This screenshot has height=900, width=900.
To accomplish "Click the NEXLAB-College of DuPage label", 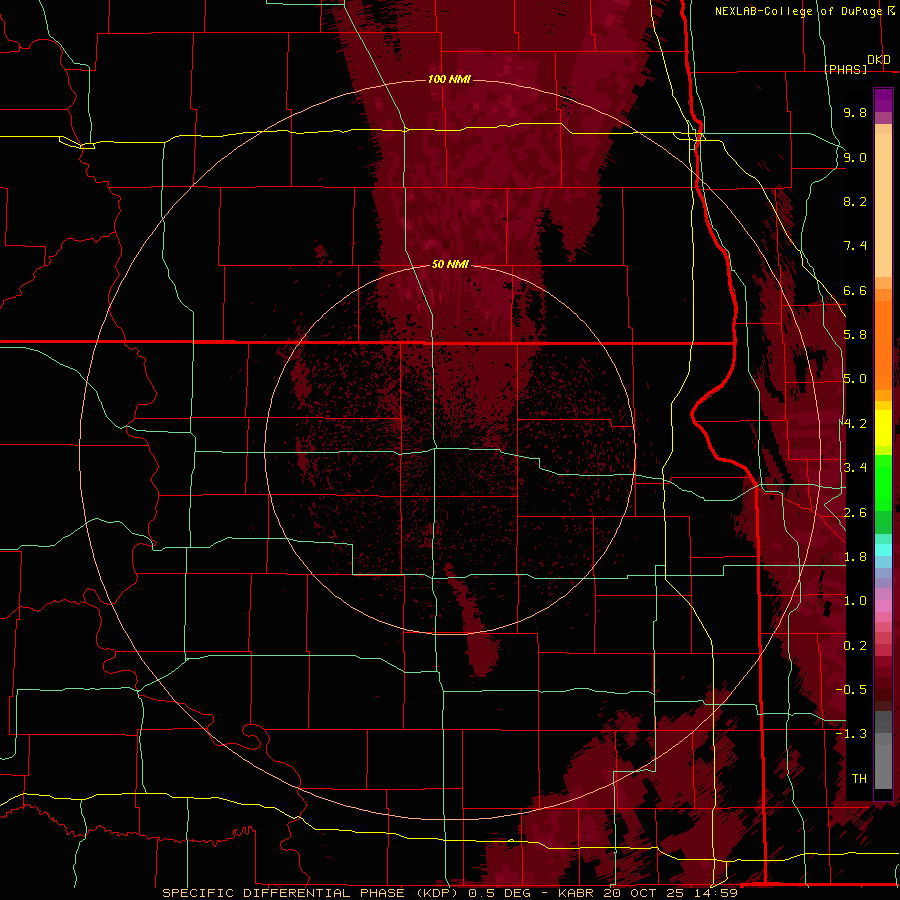I will 800,11.
